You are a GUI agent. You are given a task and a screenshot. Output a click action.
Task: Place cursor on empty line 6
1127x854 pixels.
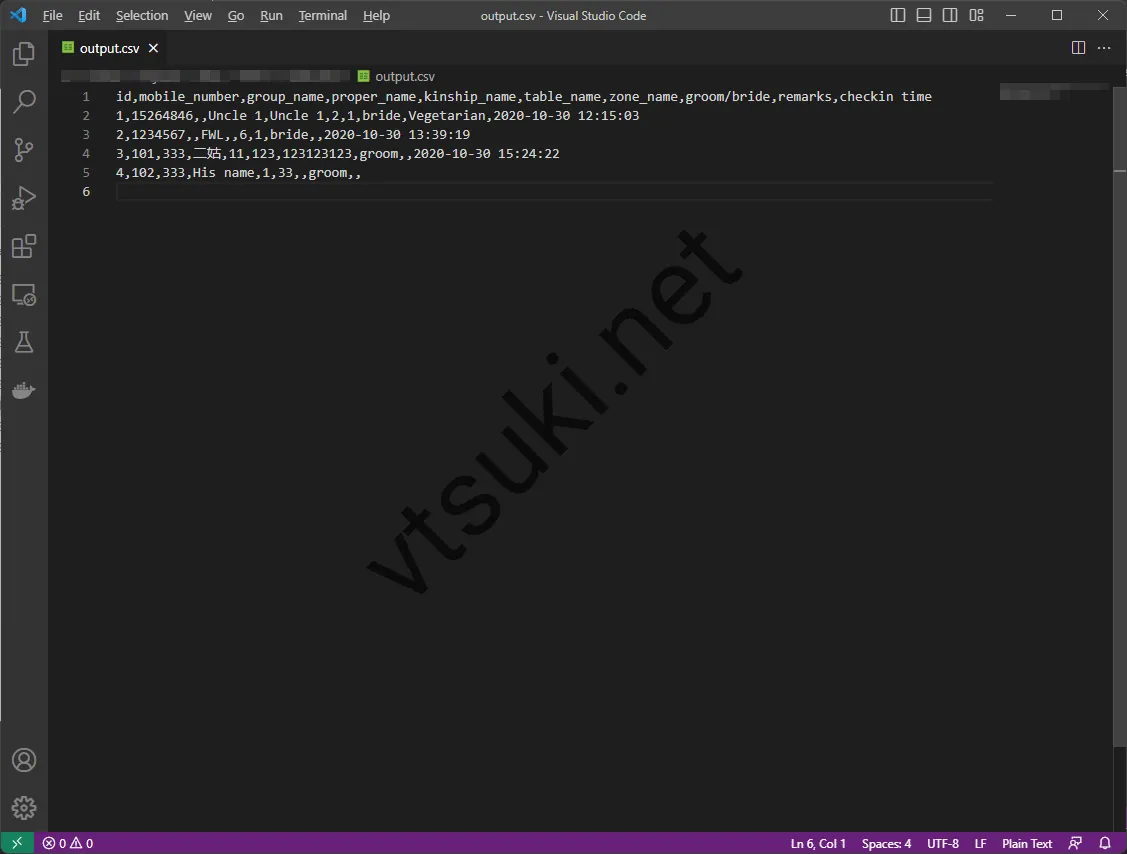tap(553, 191)
